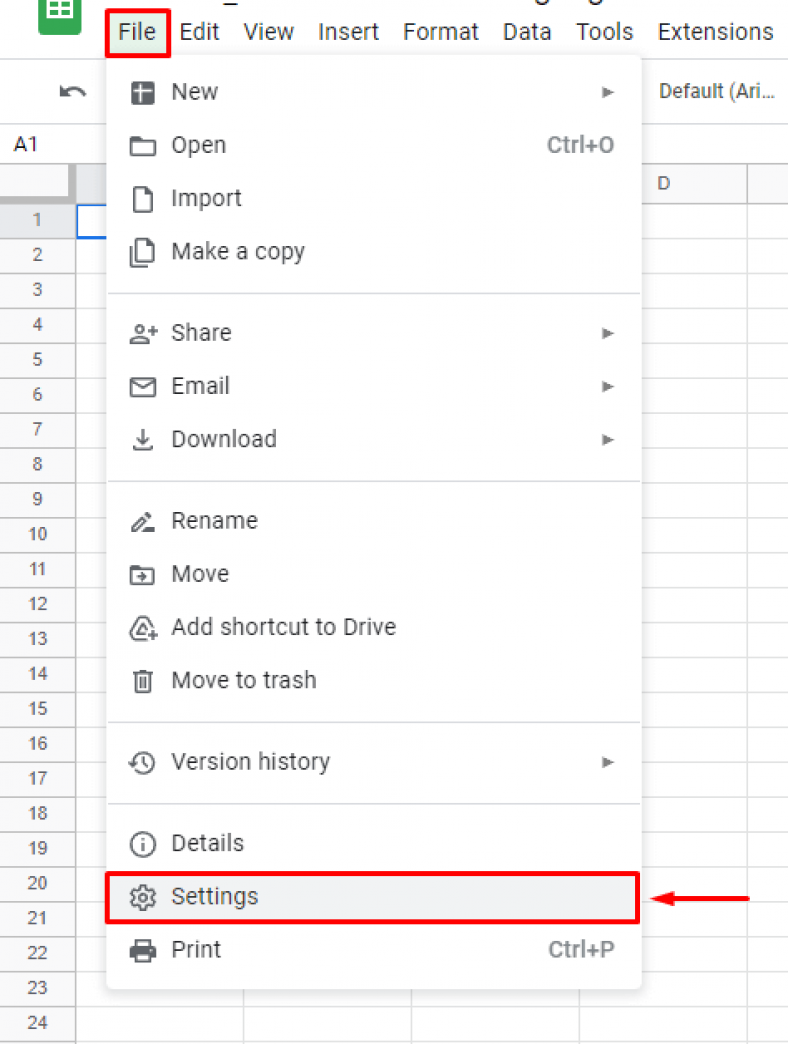788x1044 pixels.
Task: Click the Details info icon
Action: point(142,843)
